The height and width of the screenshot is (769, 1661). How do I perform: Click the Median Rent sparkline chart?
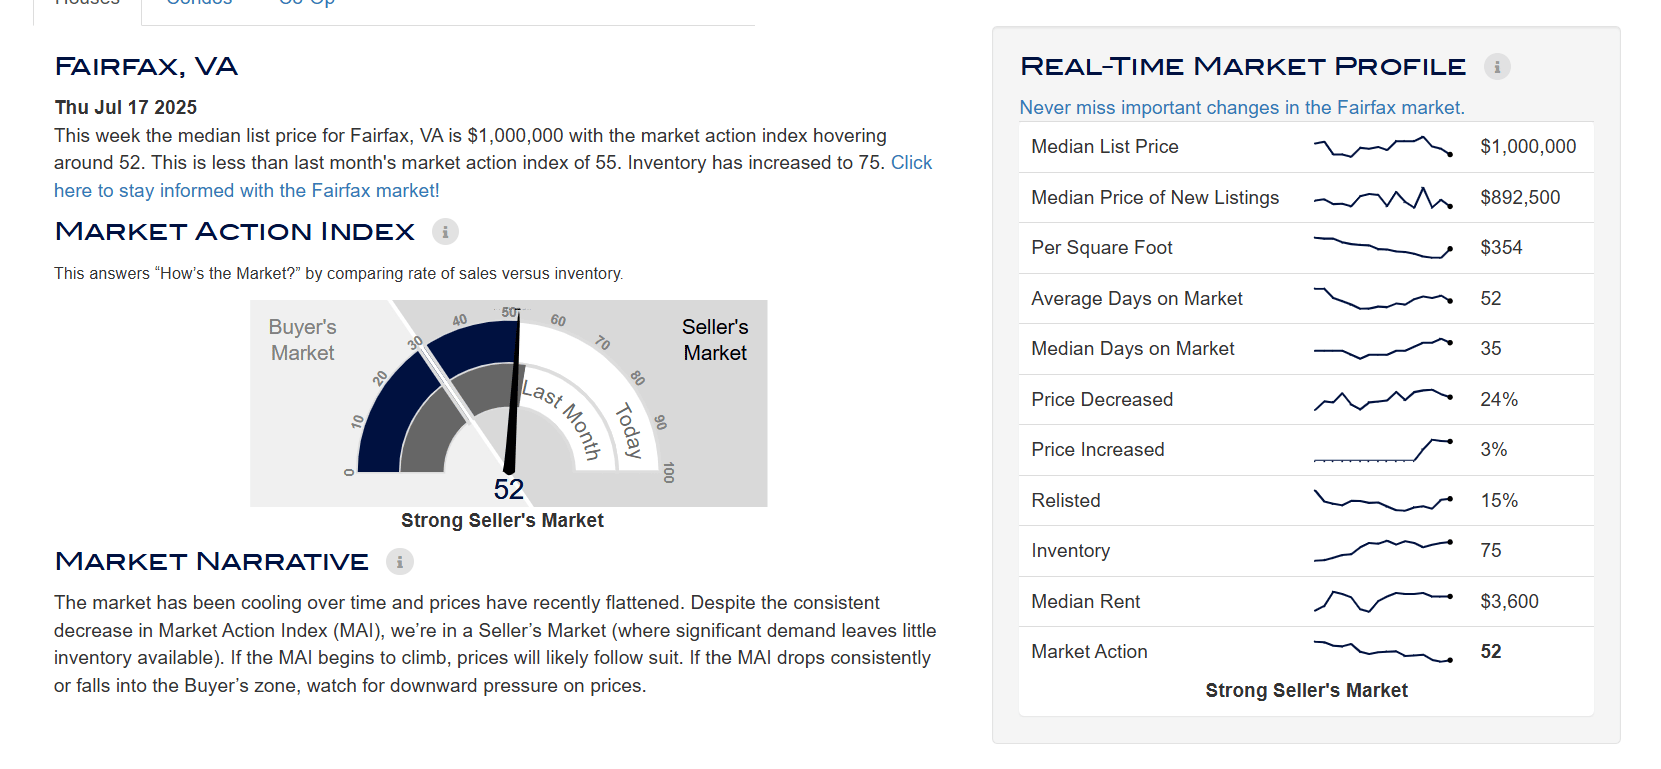tap(1383, 602)
